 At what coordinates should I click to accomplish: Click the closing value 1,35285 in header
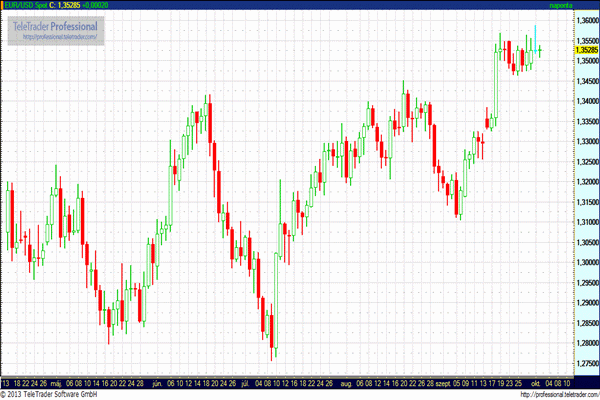(x=79, y=6)
